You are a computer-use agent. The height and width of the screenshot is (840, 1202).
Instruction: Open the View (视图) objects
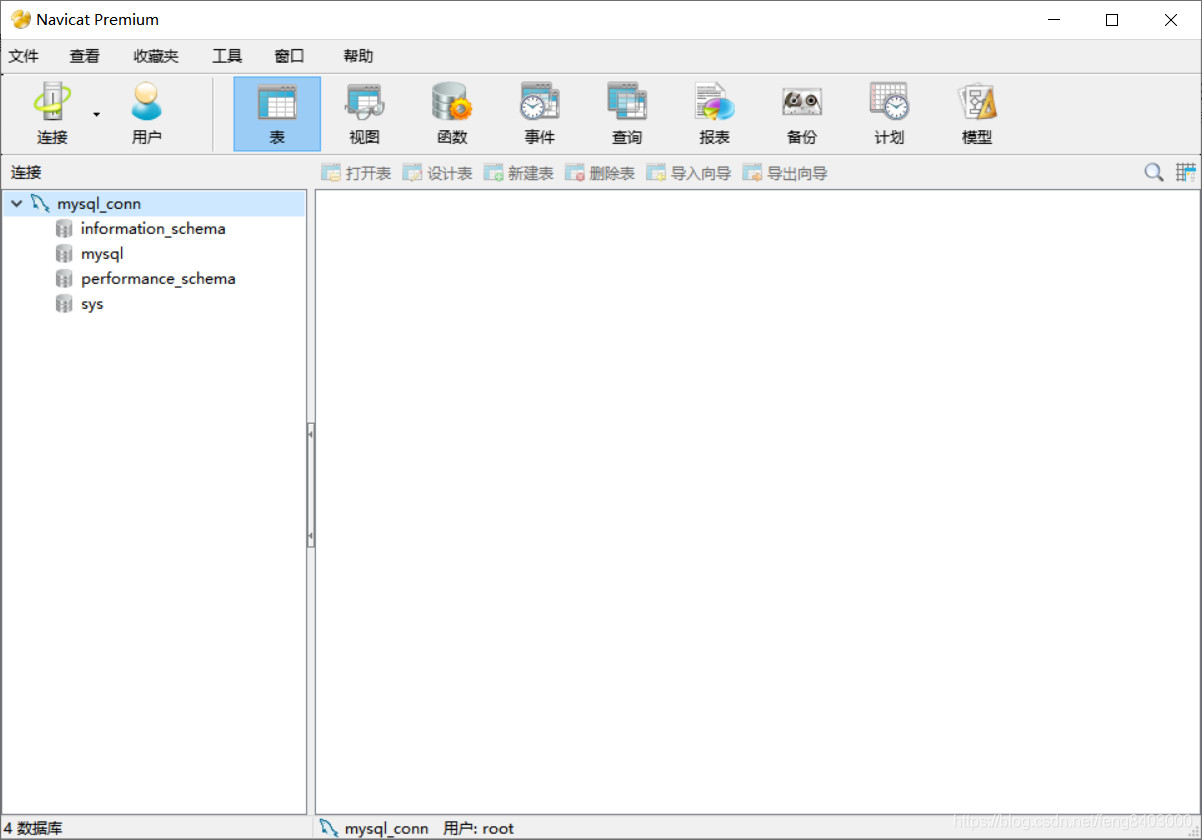364,114
